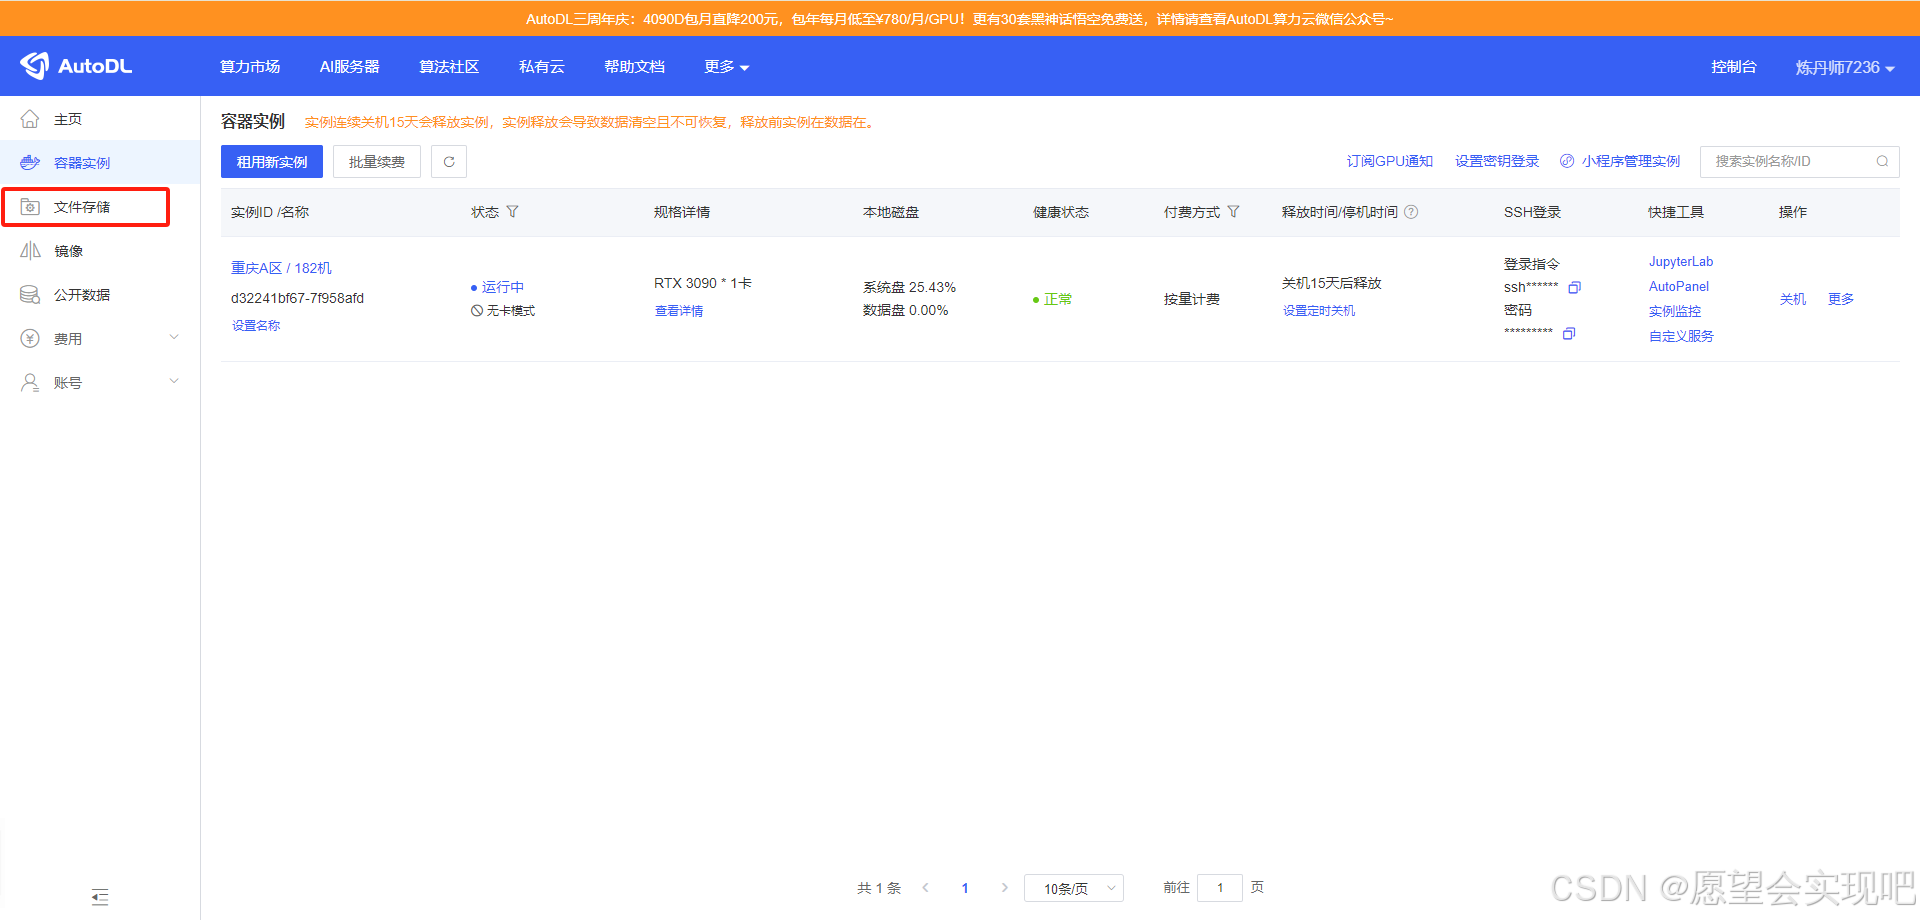The height and width of the screenshot is (920, 1920).
Task: Click the home icon beside 主页
Action: [x=30, y=119]
